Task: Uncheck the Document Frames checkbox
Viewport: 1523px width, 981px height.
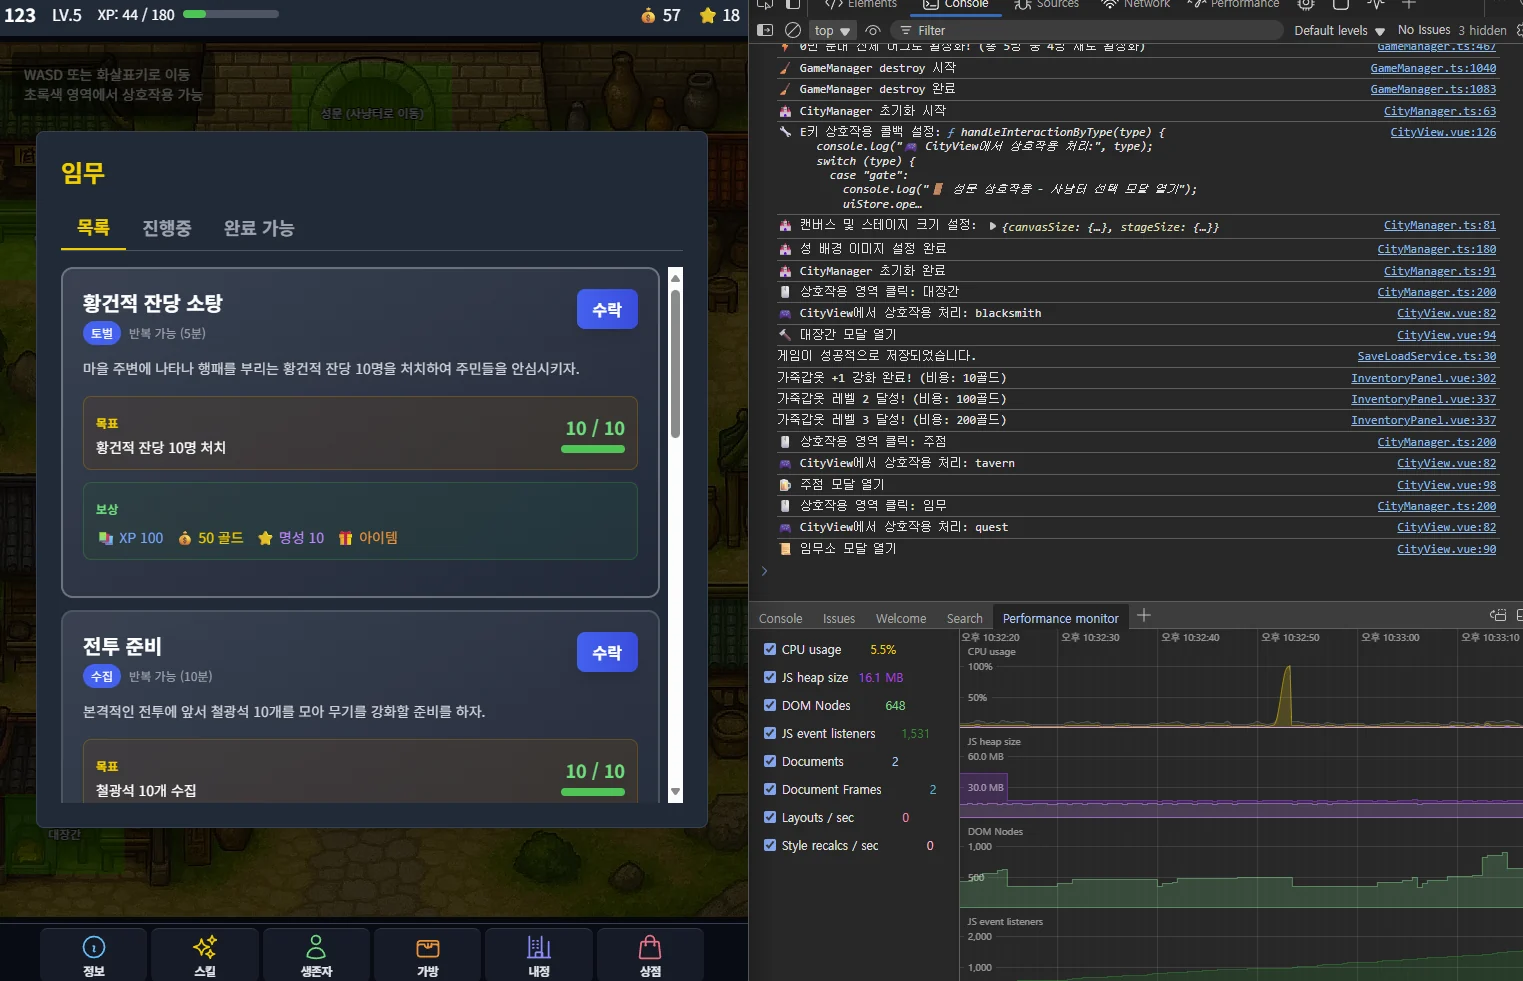Action: click(x=770, y=789)
